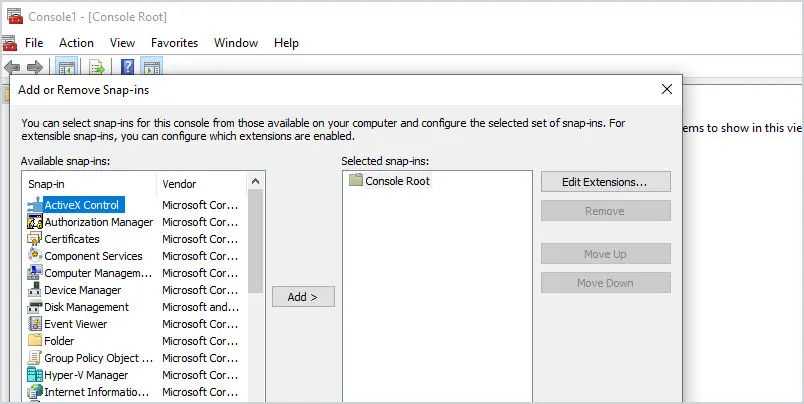The height and width of the screenshot is (404, 804).
Task: Open the Favorites menu
Action: (x=174, y=43)
